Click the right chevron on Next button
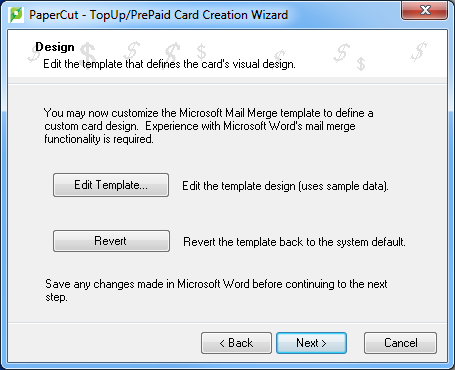 [x=324, y=343]
